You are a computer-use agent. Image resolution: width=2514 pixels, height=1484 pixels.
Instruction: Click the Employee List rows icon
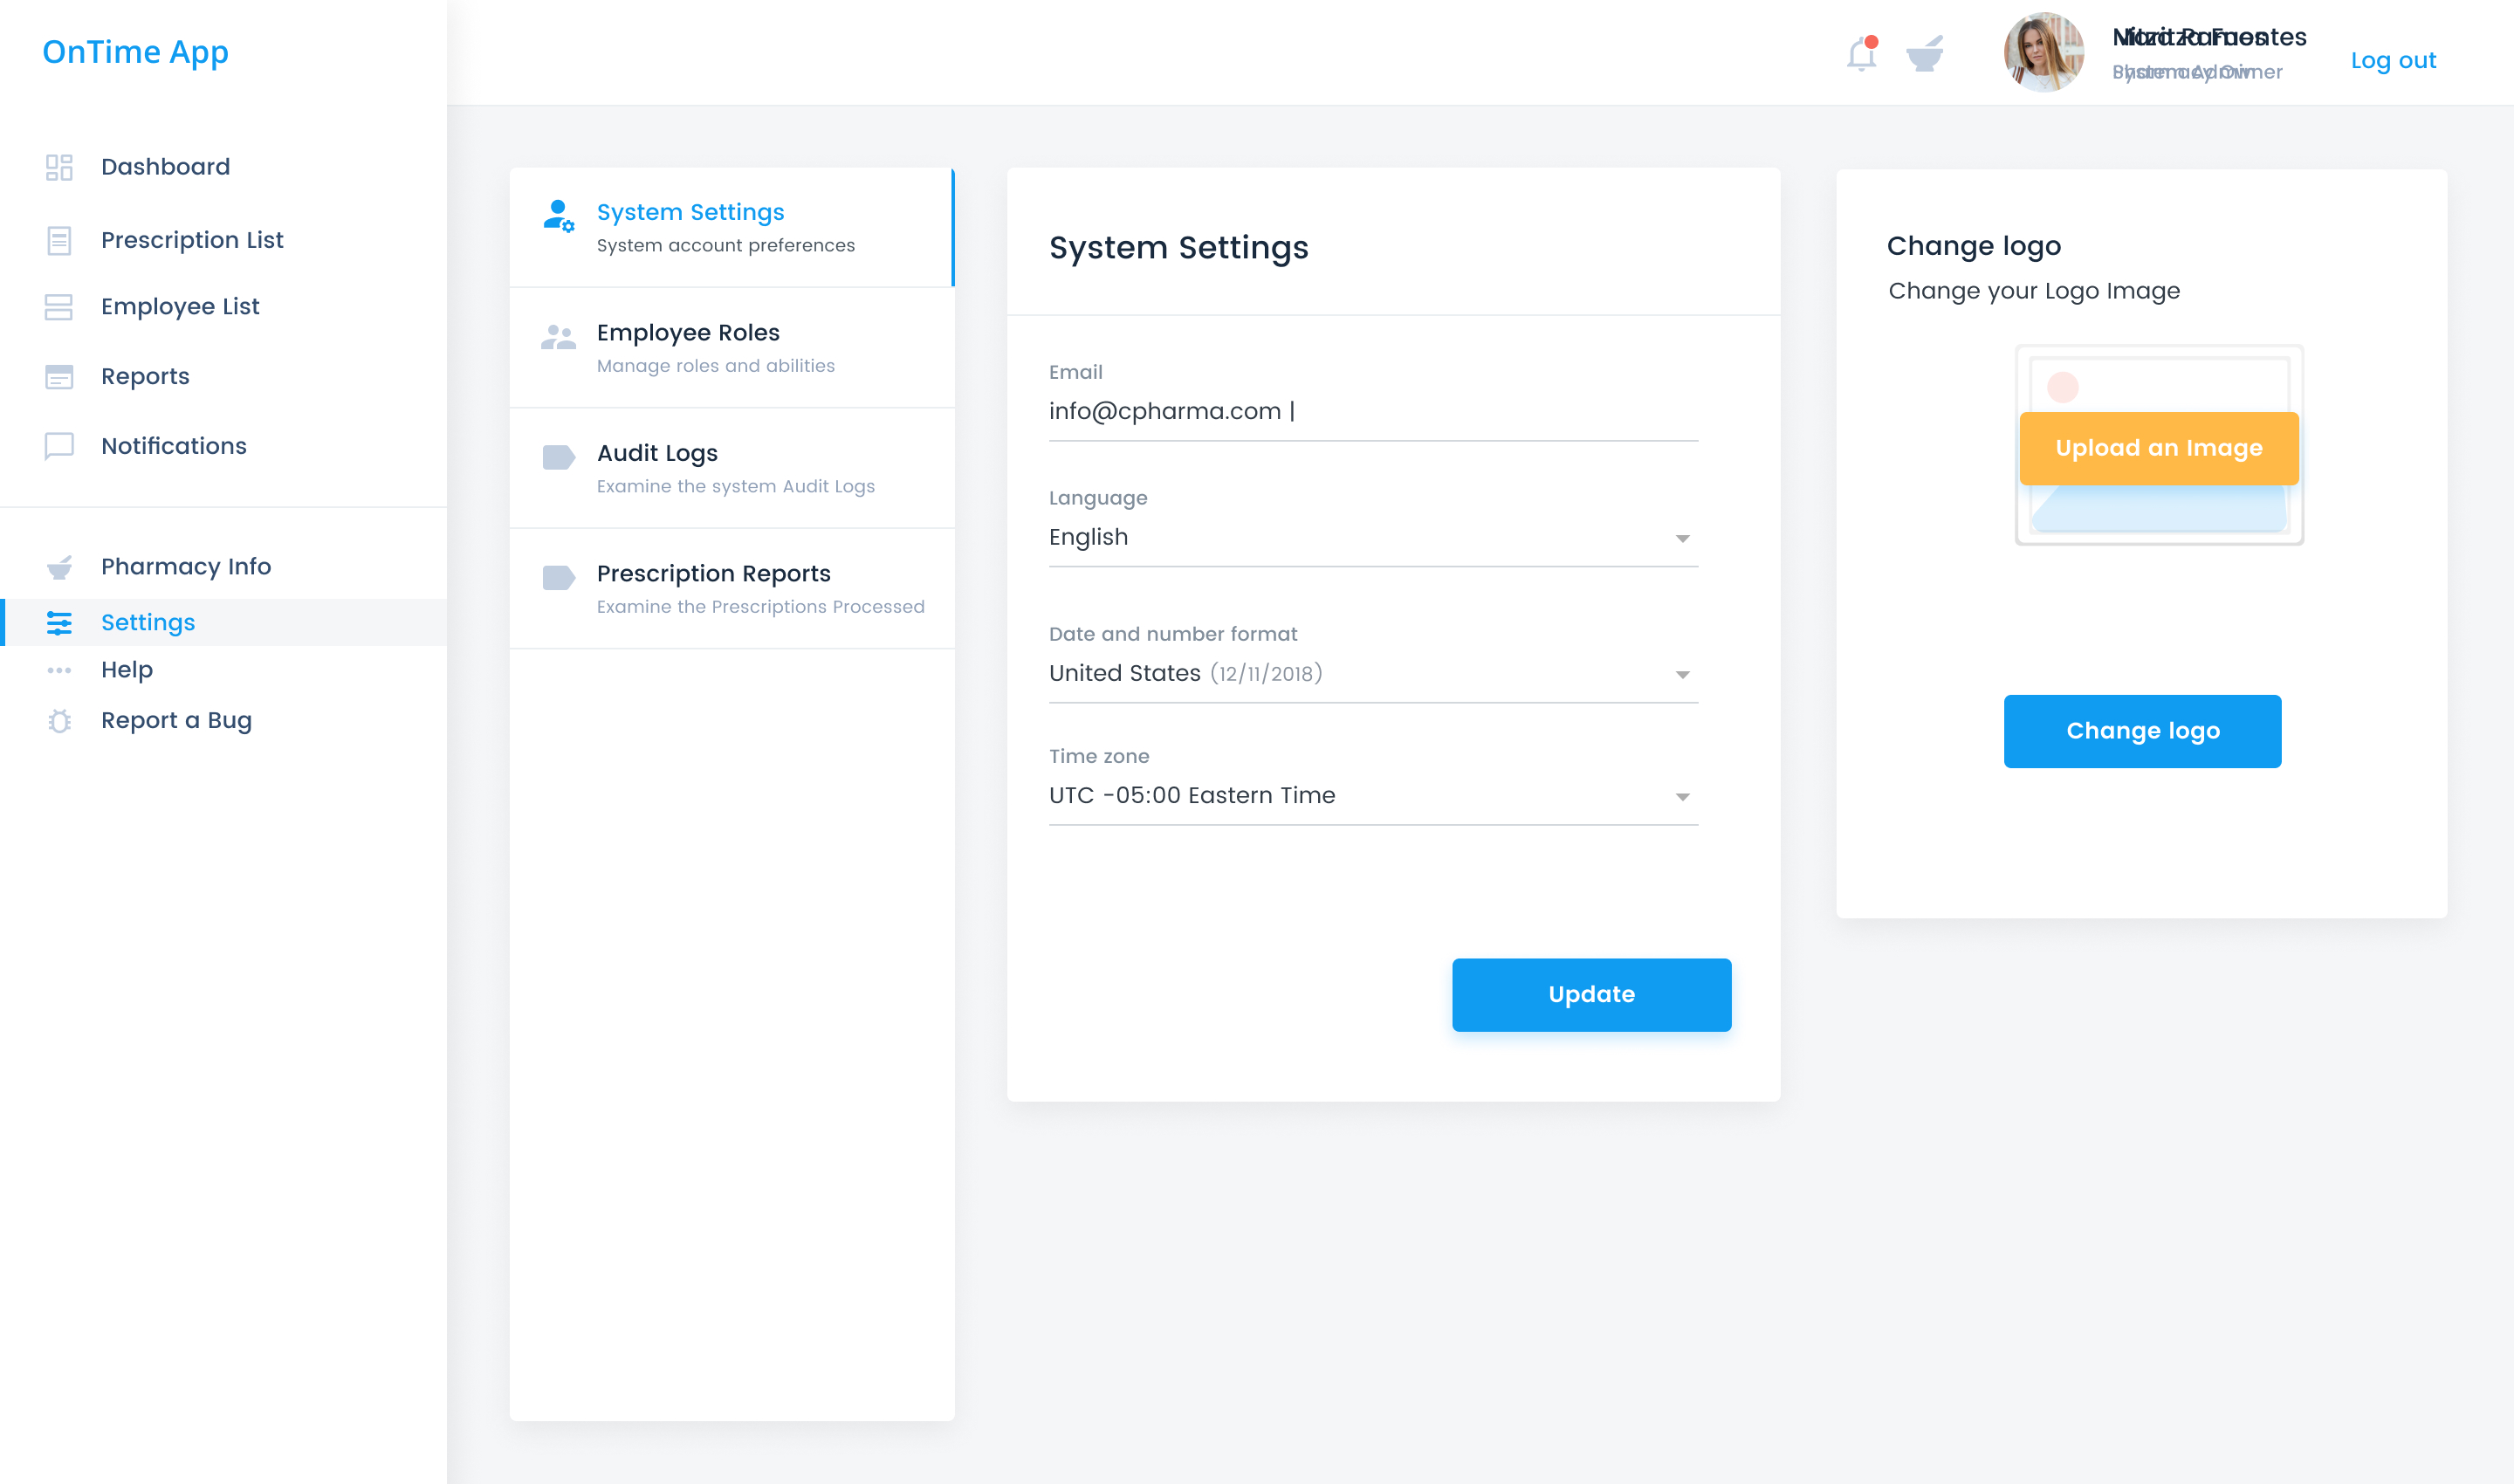tap(59, 307)
